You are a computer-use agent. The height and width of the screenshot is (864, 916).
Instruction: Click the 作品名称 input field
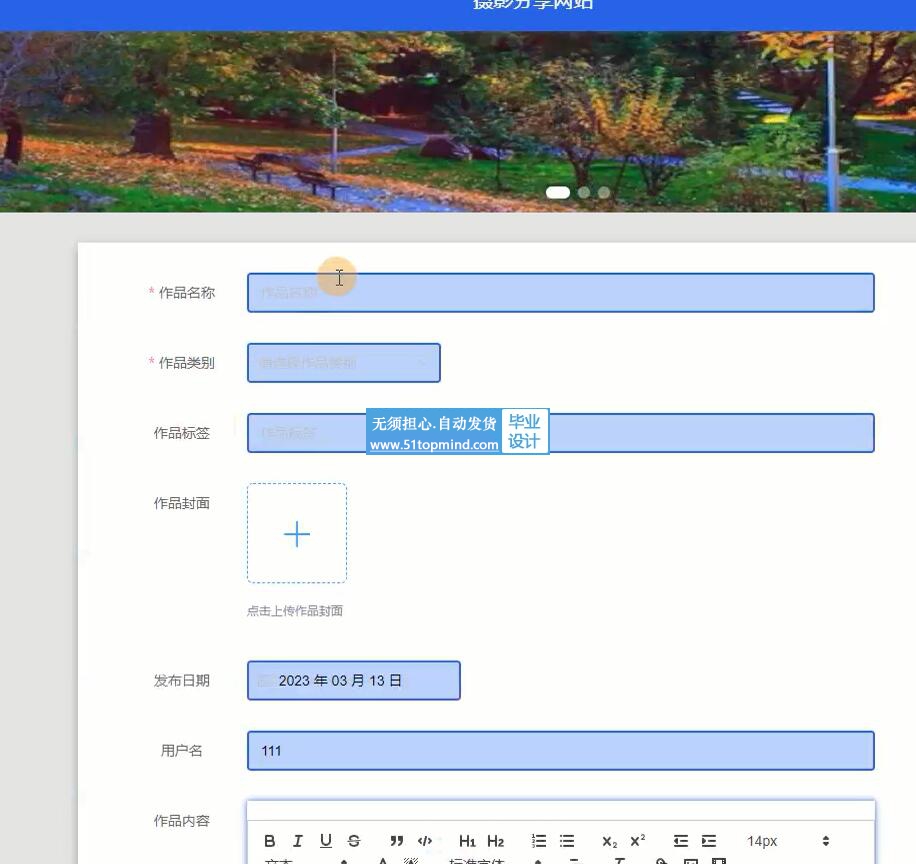(x=561, y=293)
